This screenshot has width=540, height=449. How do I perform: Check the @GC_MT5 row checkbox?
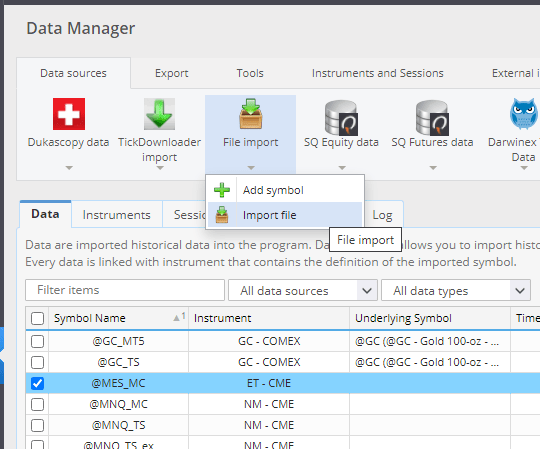click(37, 342)
